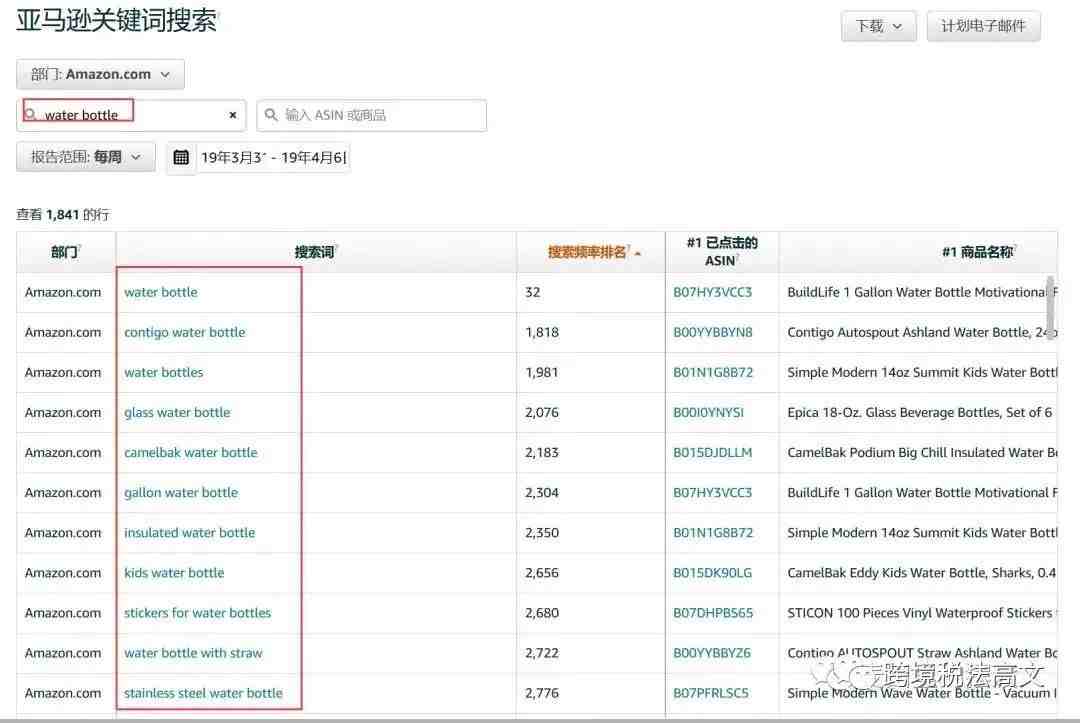This screenshot has height=723, width=1080.
Task: Open stickers for water bottles link
Action: click(x=198, y=612)
